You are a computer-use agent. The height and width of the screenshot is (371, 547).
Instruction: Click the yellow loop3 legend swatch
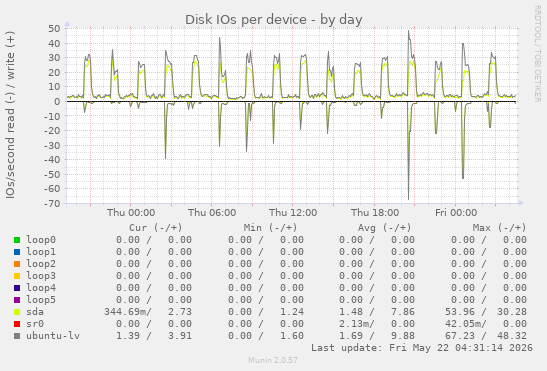coord(17,276)
